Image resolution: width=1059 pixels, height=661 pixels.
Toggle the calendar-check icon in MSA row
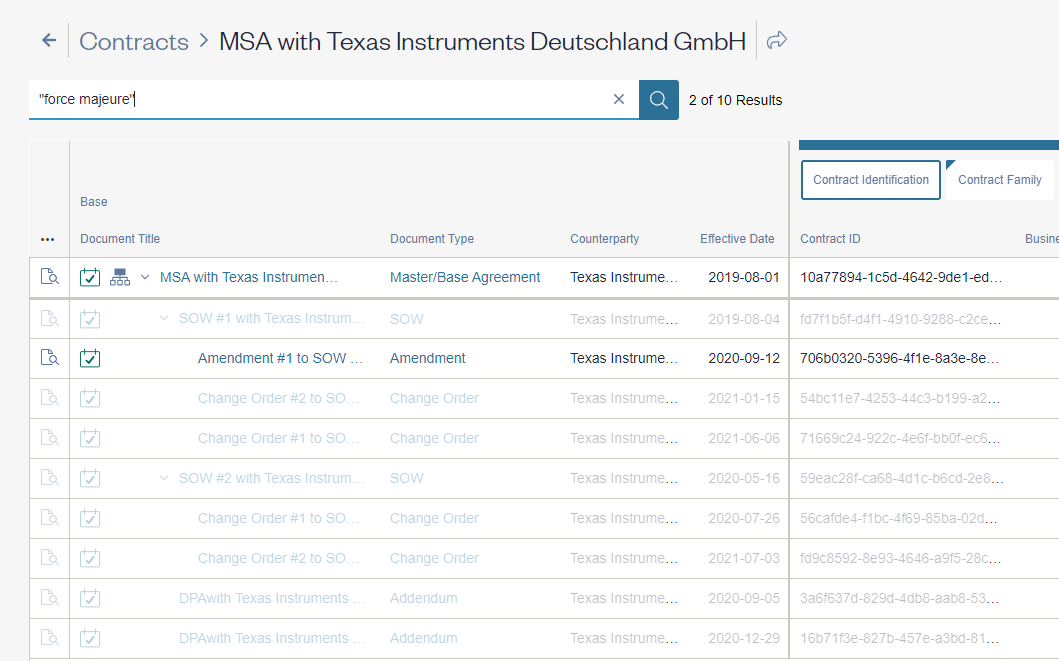pos(90,278)
